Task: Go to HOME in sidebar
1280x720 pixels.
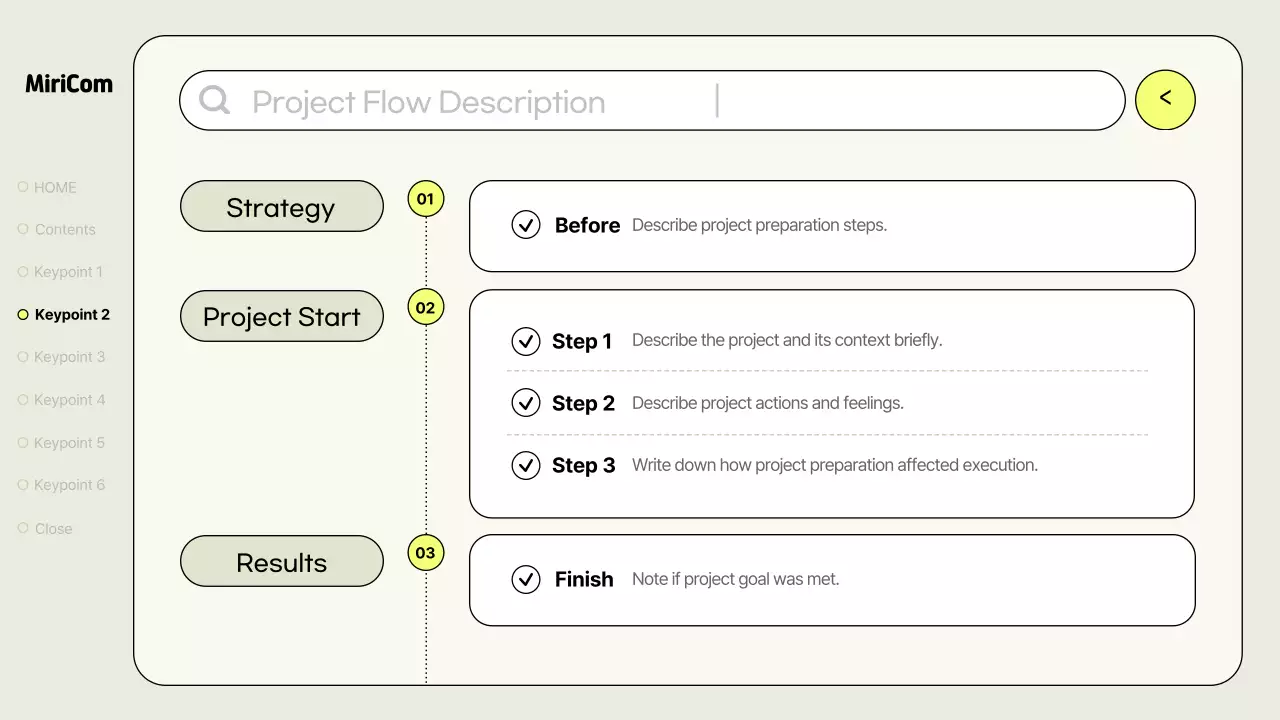Action: tap(55, 187)
